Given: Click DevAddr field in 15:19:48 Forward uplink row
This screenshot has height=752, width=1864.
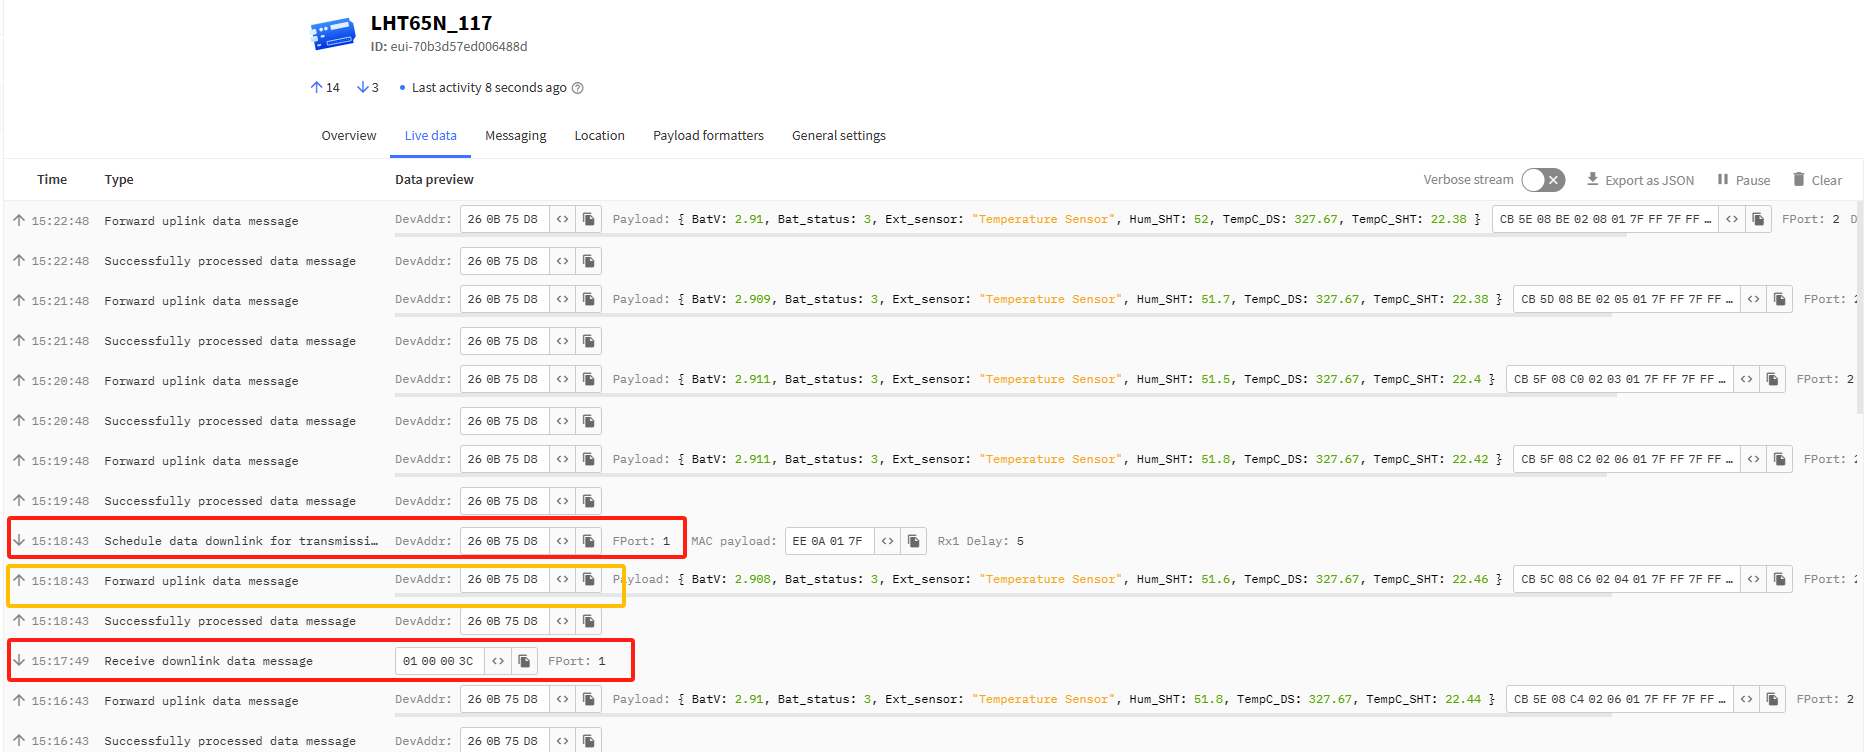Looking at the screenshot, I should tap(505, 459).
